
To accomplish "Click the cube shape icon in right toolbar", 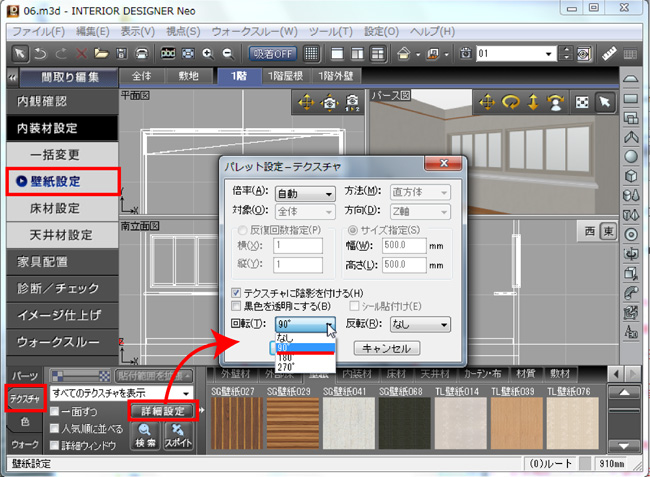I will click(x=633, y=175).
